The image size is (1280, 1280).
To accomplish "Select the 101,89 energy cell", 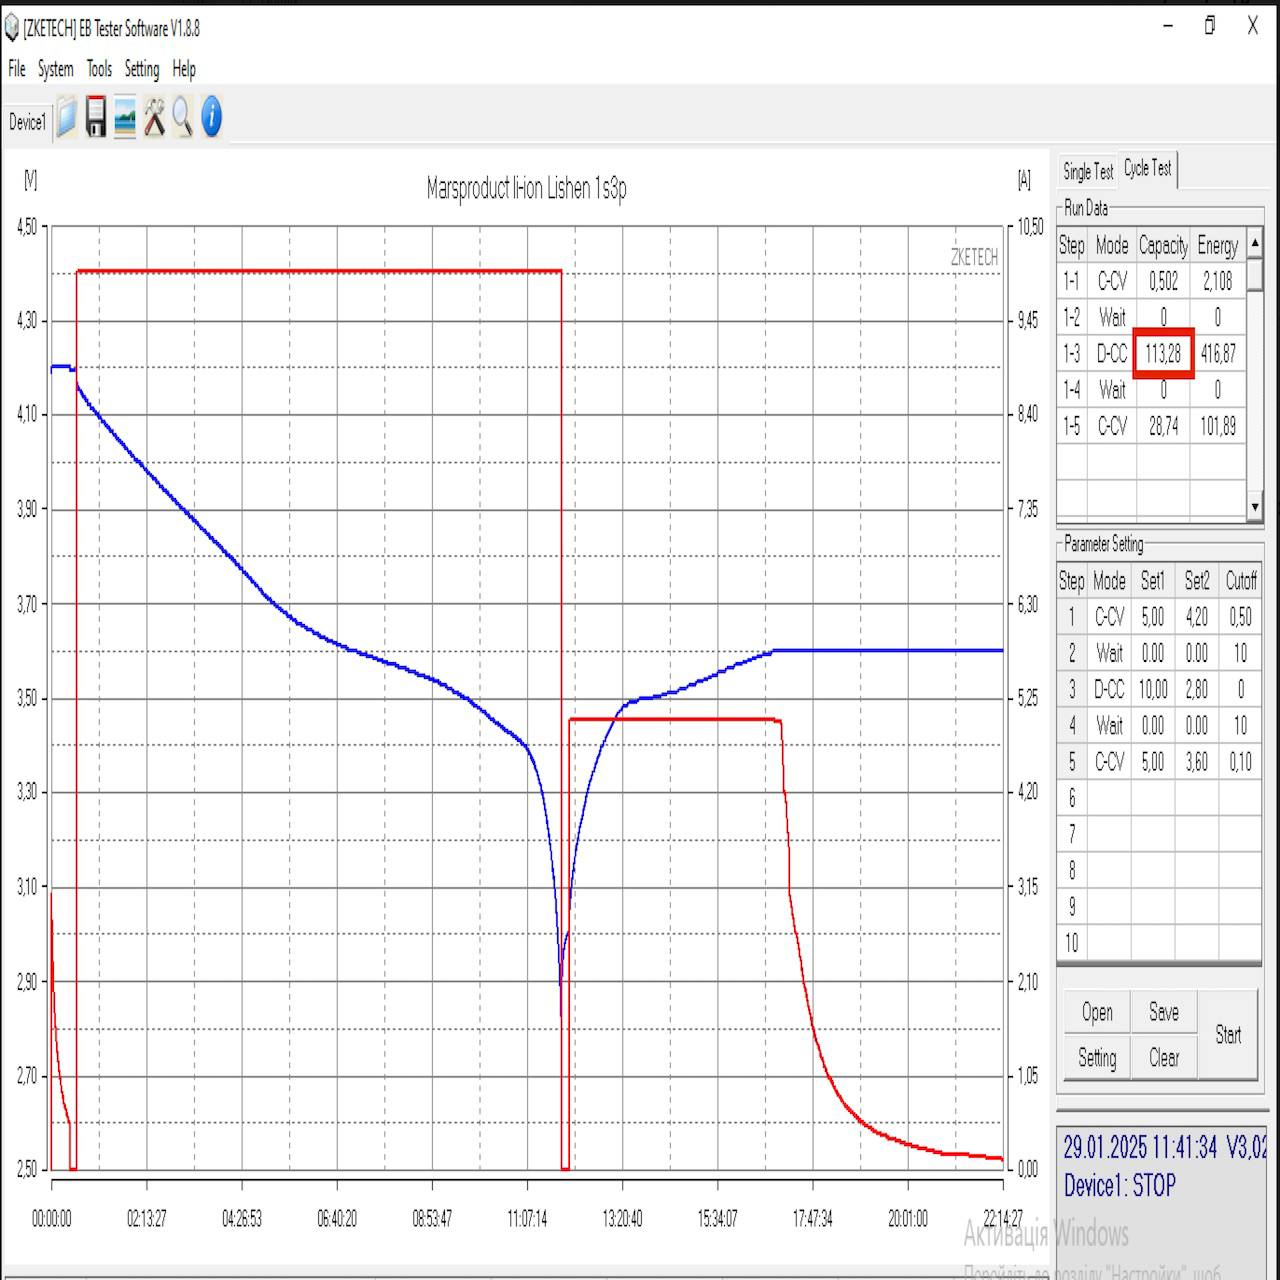I will 1218,427.
